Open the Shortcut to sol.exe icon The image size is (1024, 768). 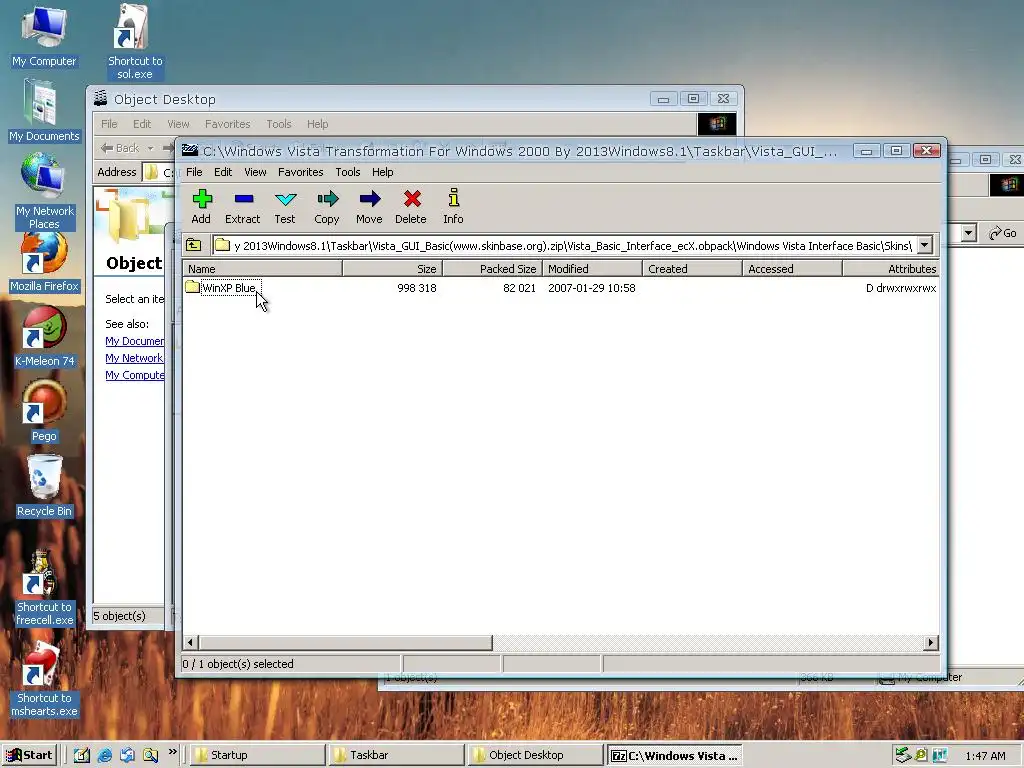[x=135, y=42]
